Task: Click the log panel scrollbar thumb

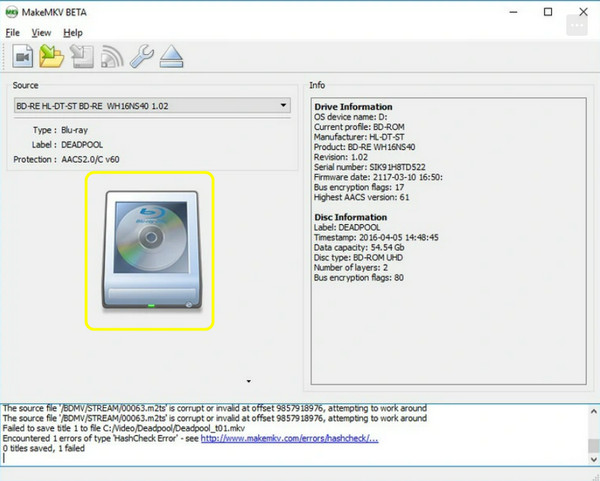Action: [593, 445]
